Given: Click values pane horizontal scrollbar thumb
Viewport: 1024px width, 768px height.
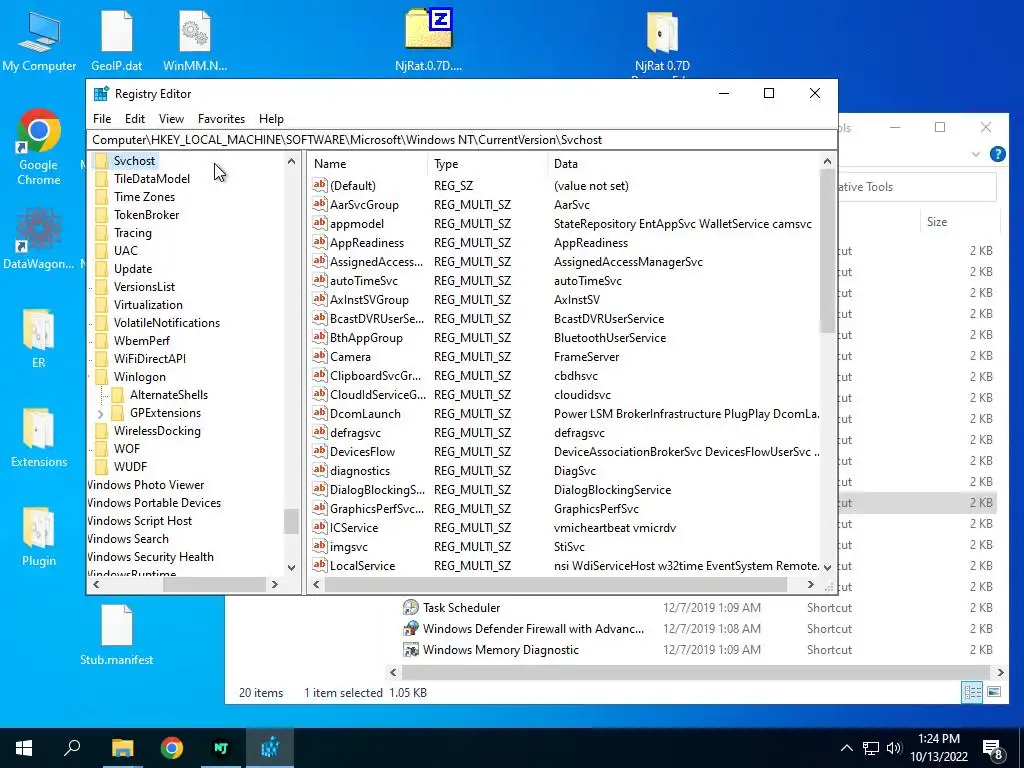Looking at the screenshot, I should 556,584.
